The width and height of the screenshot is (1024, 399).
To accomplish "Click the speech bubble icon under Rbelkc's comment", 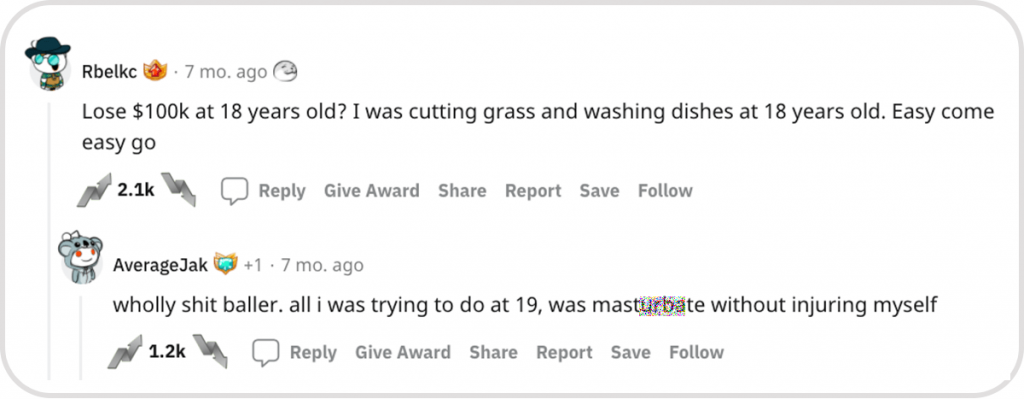I will 234,191.
